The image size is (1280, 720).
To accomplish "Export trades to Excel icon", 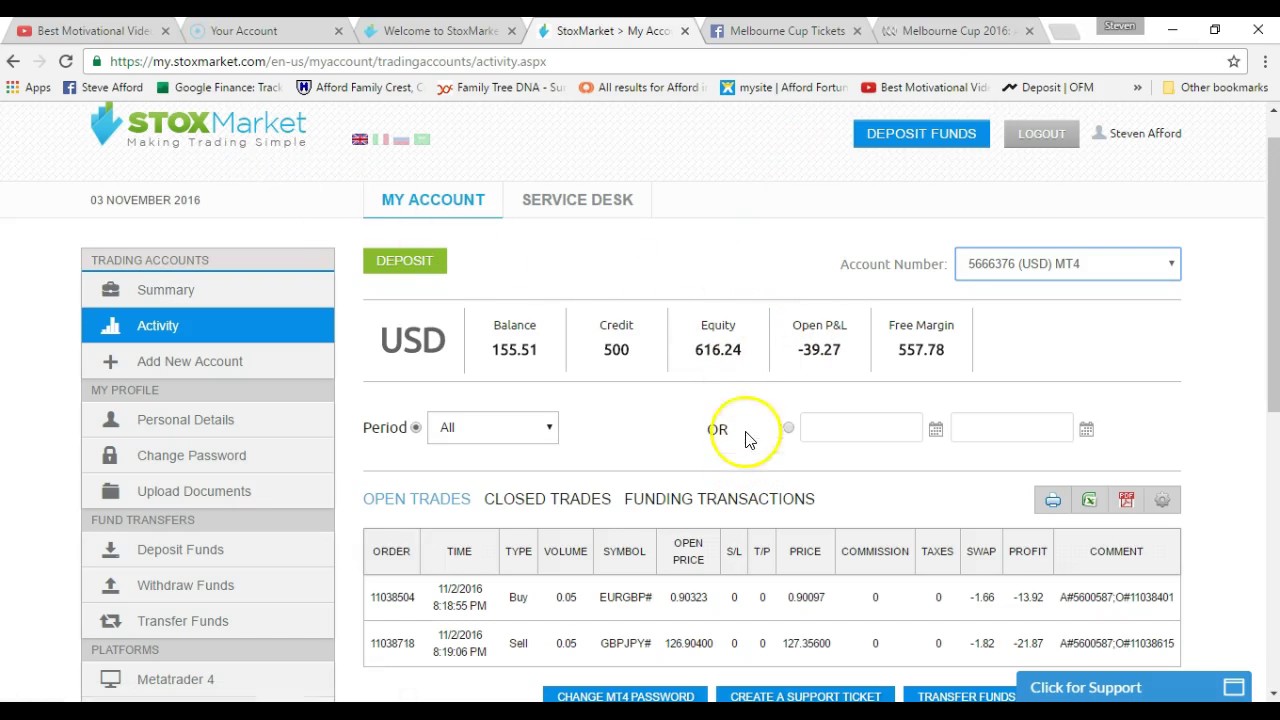I will 1089,500.
